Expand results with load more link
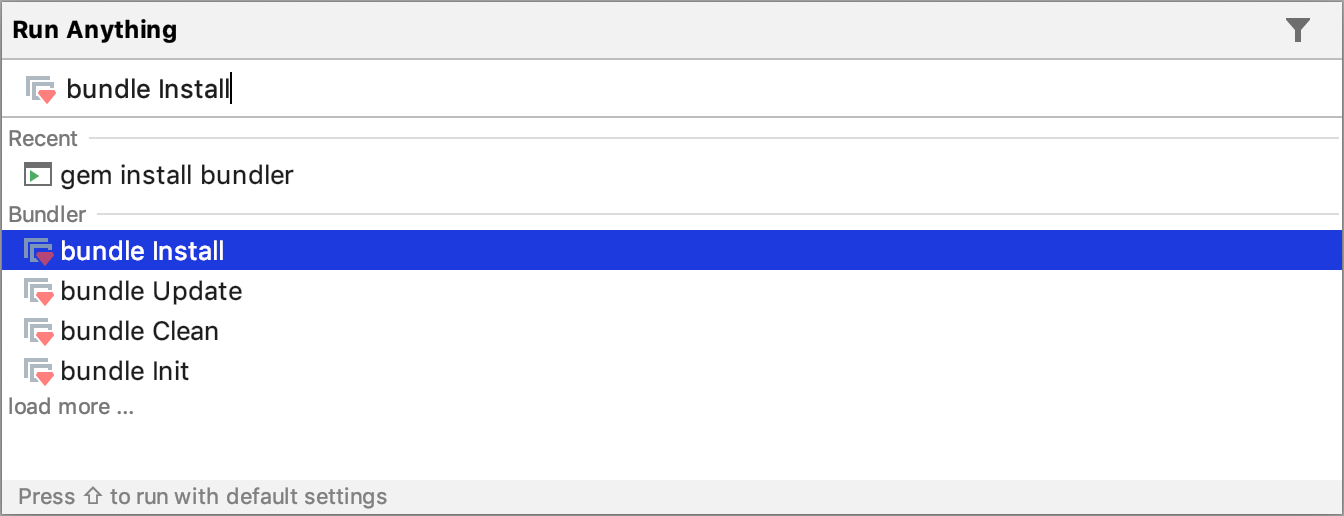Image resolution: width=1344 pixels, height=516 pixels. tap(71, 407)
